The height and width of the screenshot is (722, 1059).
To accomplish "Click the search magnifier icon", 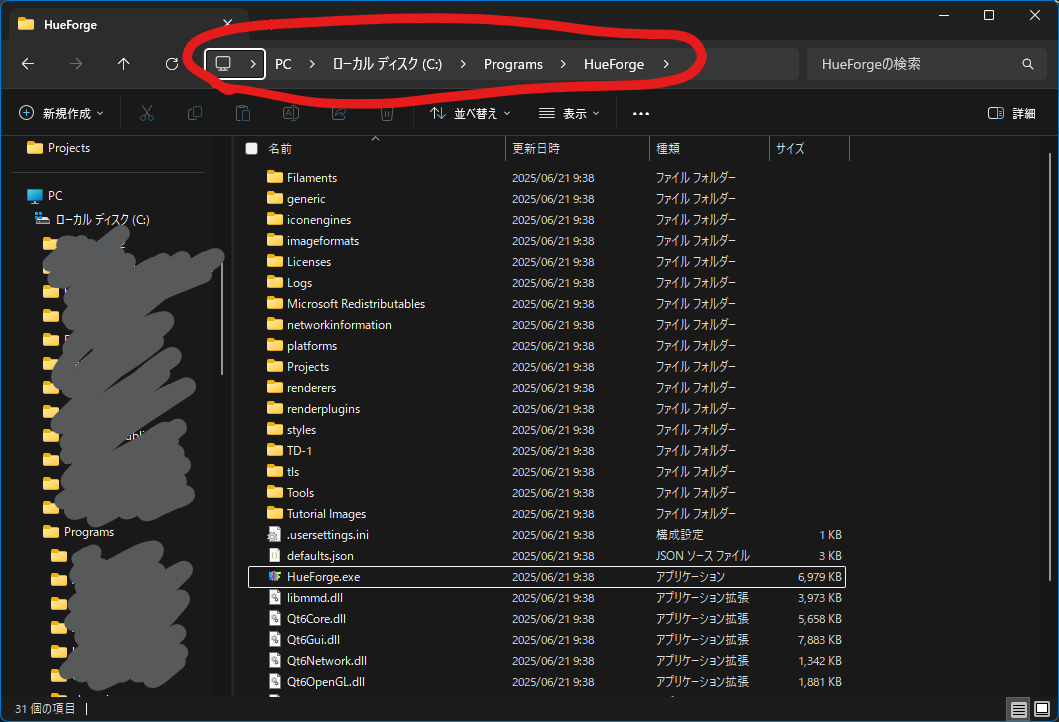I will 1027,64.
